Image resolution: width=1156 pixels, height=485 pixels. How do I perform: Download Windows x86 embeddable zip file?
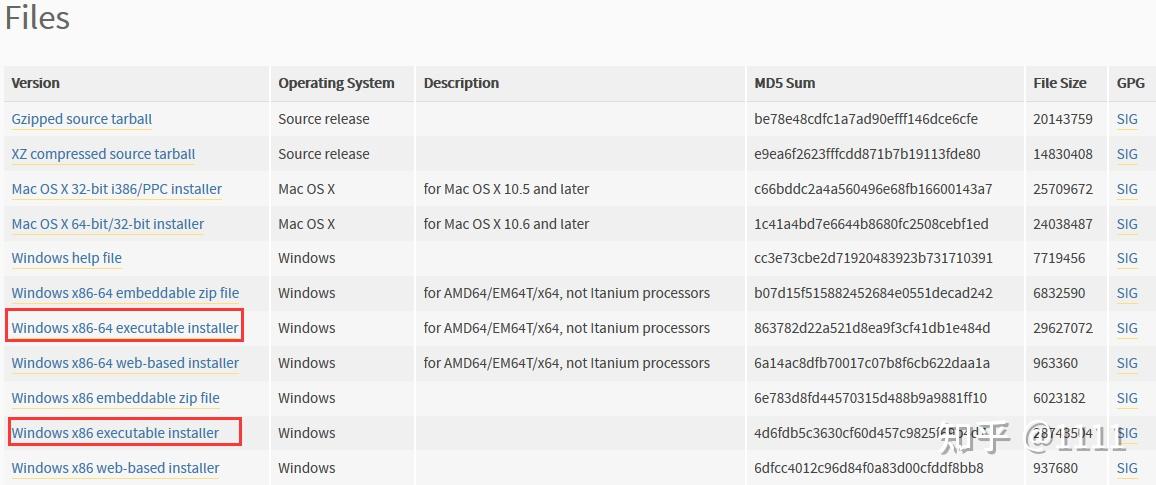[115, 398]
